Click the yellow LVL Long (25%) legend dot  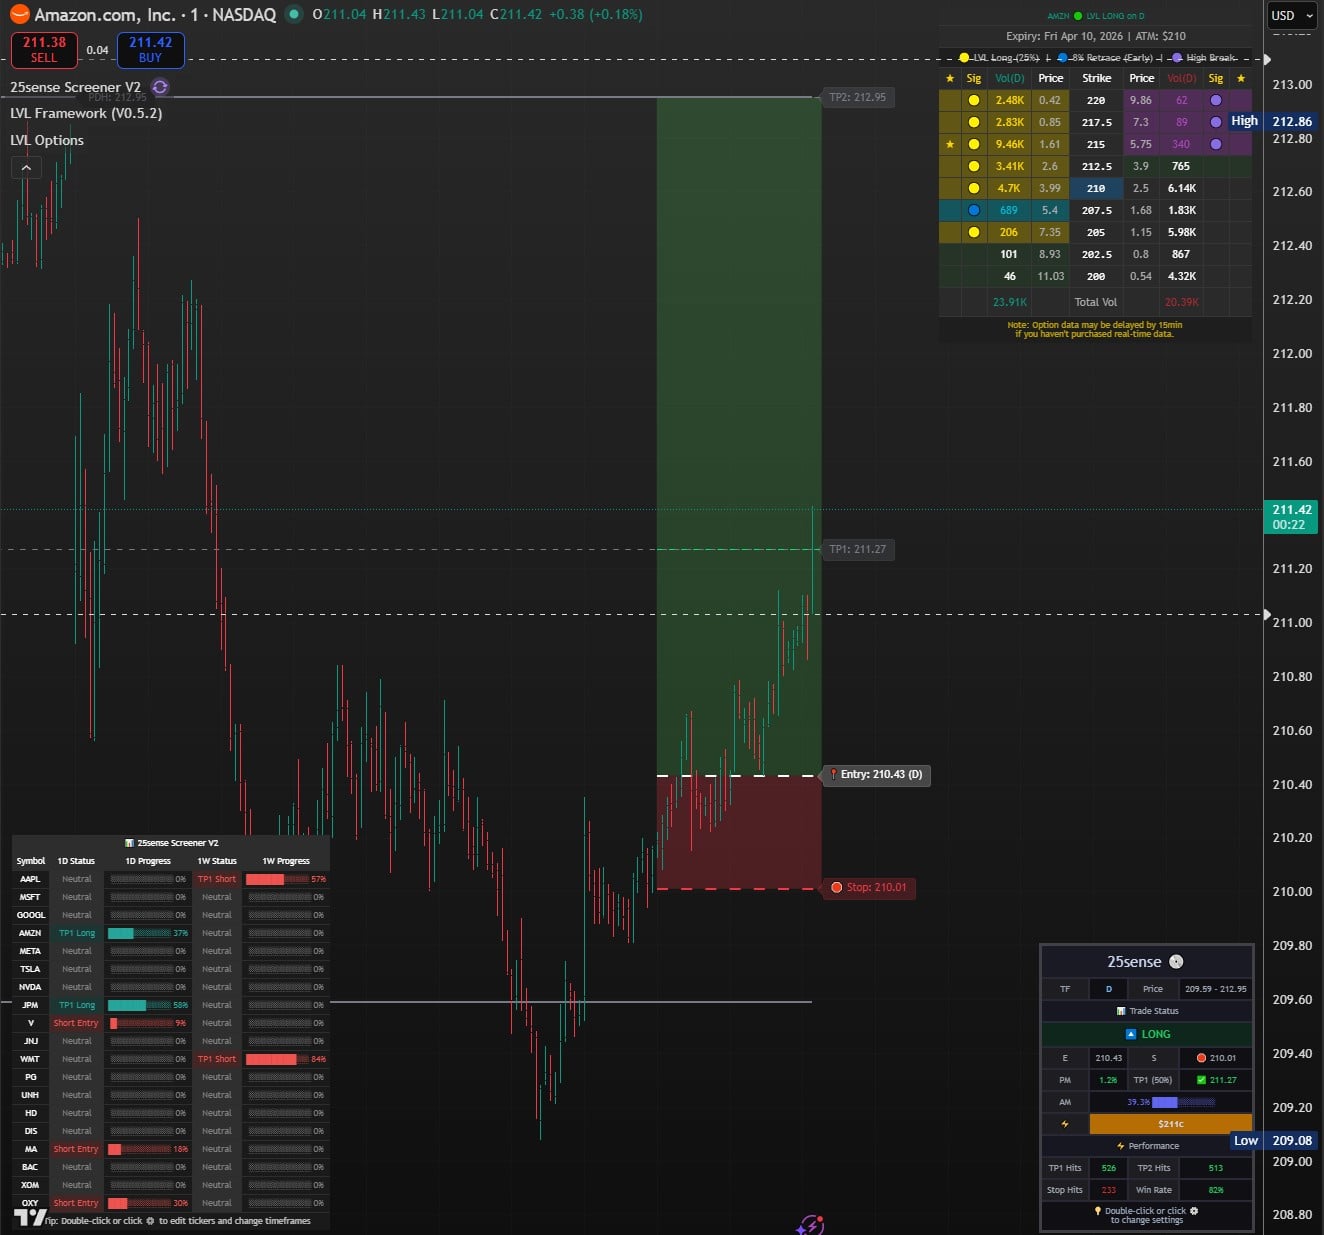pos(964,58)
